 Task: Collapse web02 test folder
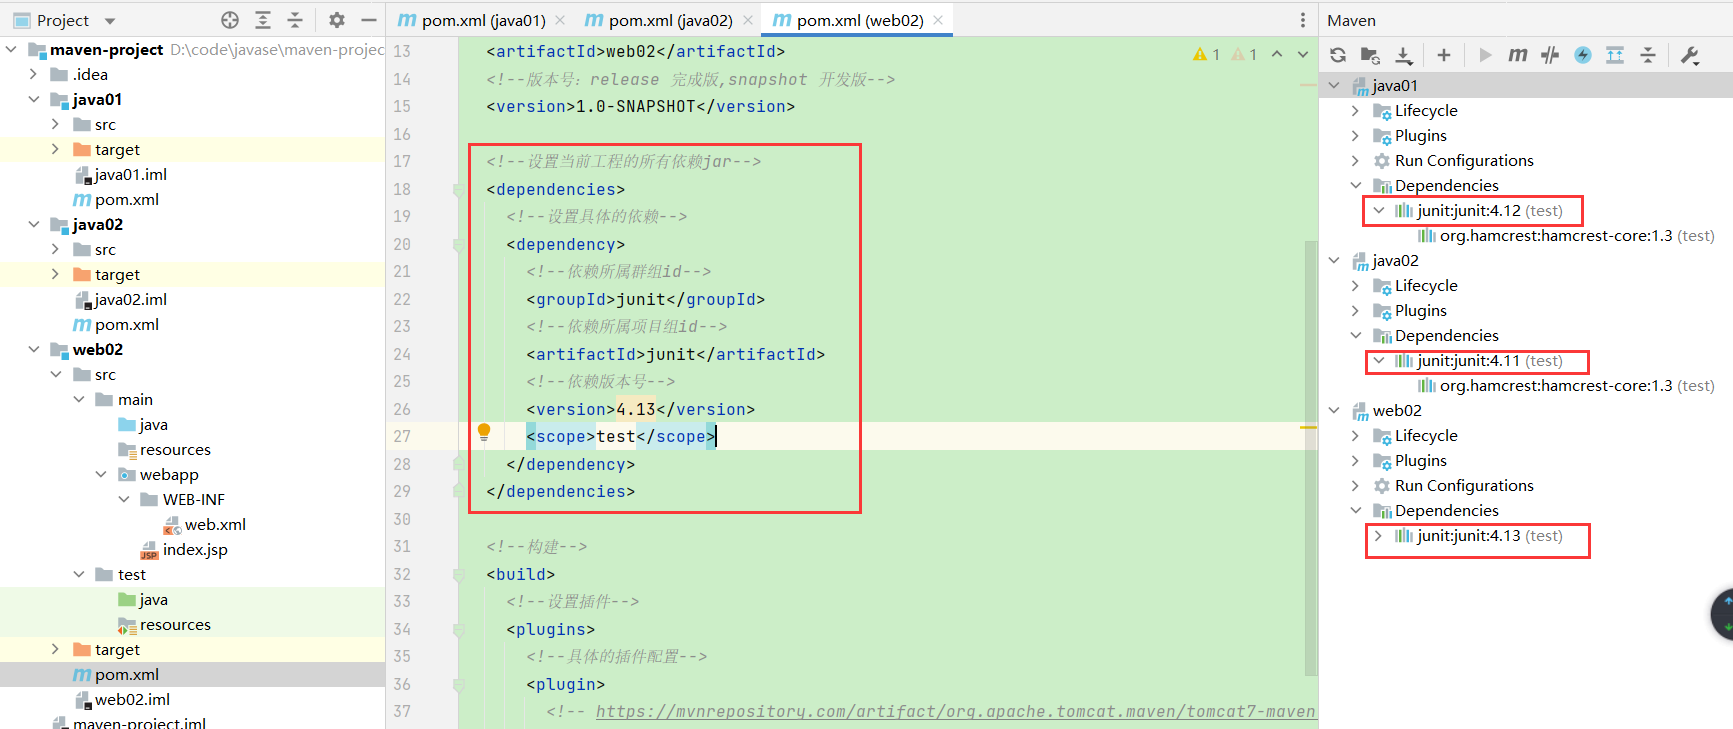tap(78, 574)
